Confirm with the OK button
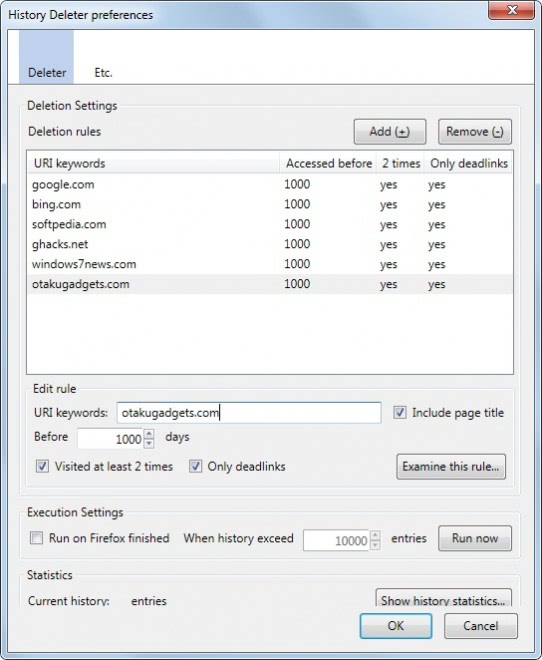Image resolution: width=542 pixels, height=660 pixels. [396, 626]
